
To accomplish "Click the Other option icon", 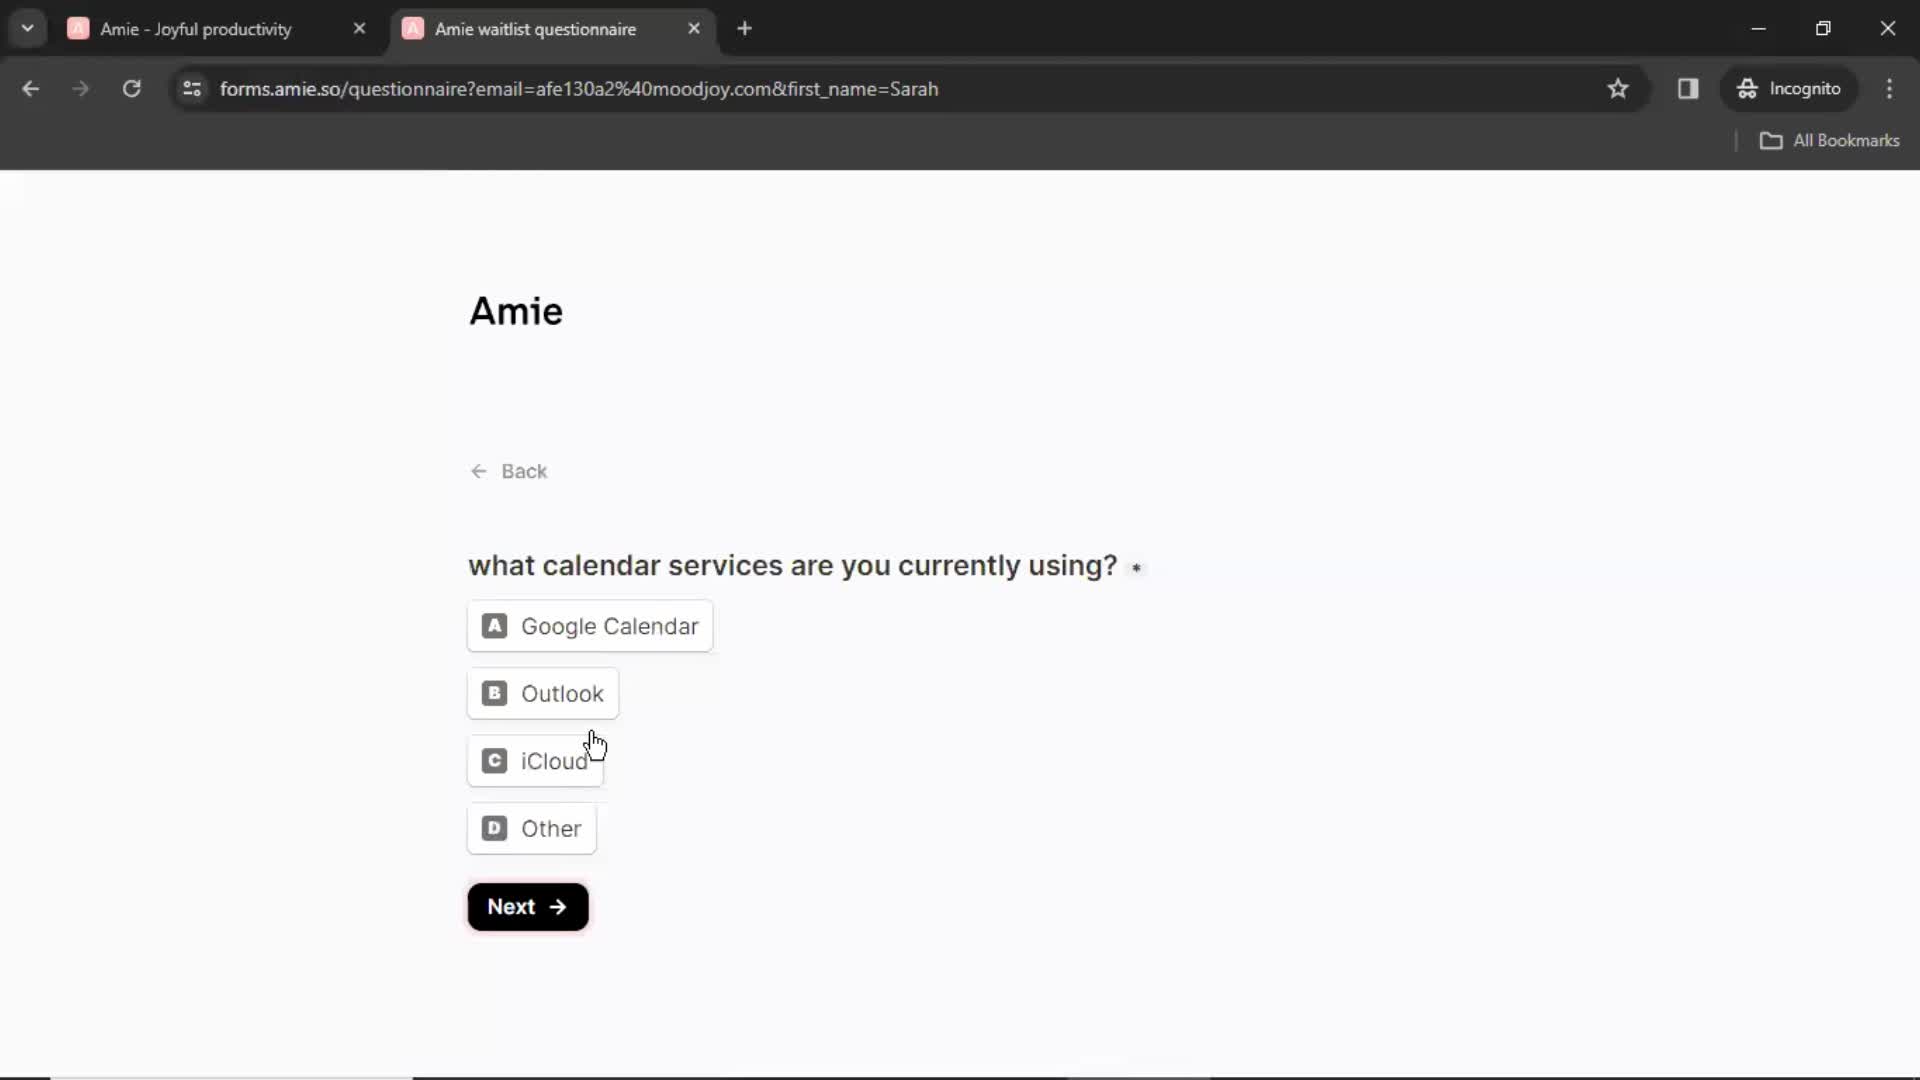I will [495, 828].
